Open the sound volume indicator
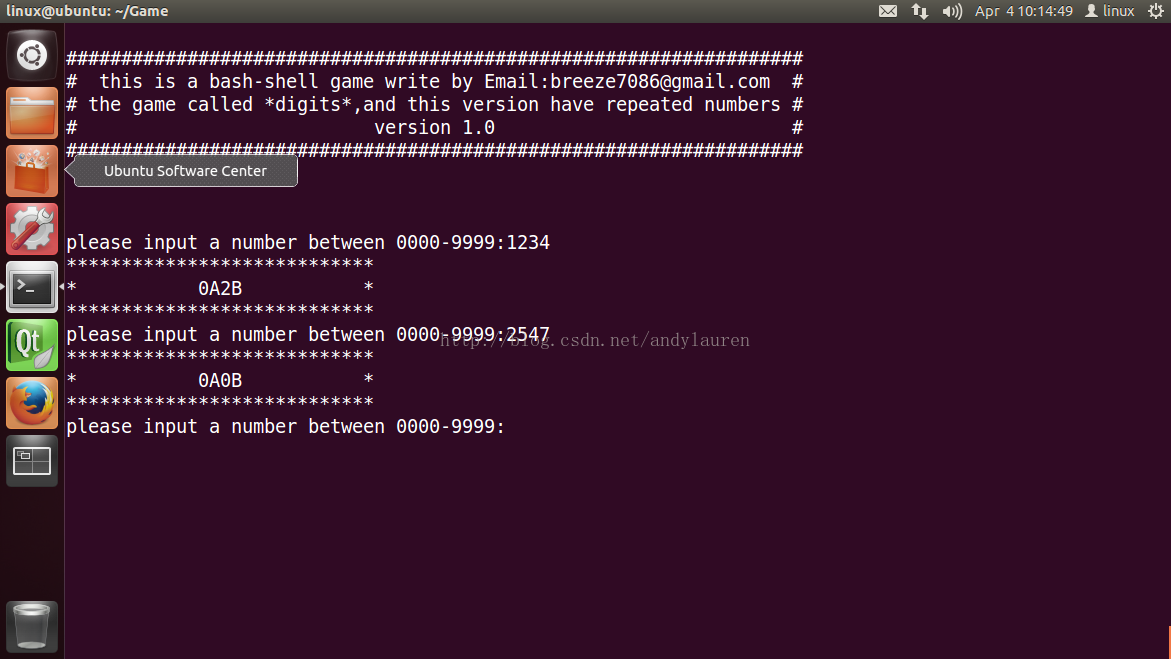The image size is (1171, 659). (x=952, y=11)
